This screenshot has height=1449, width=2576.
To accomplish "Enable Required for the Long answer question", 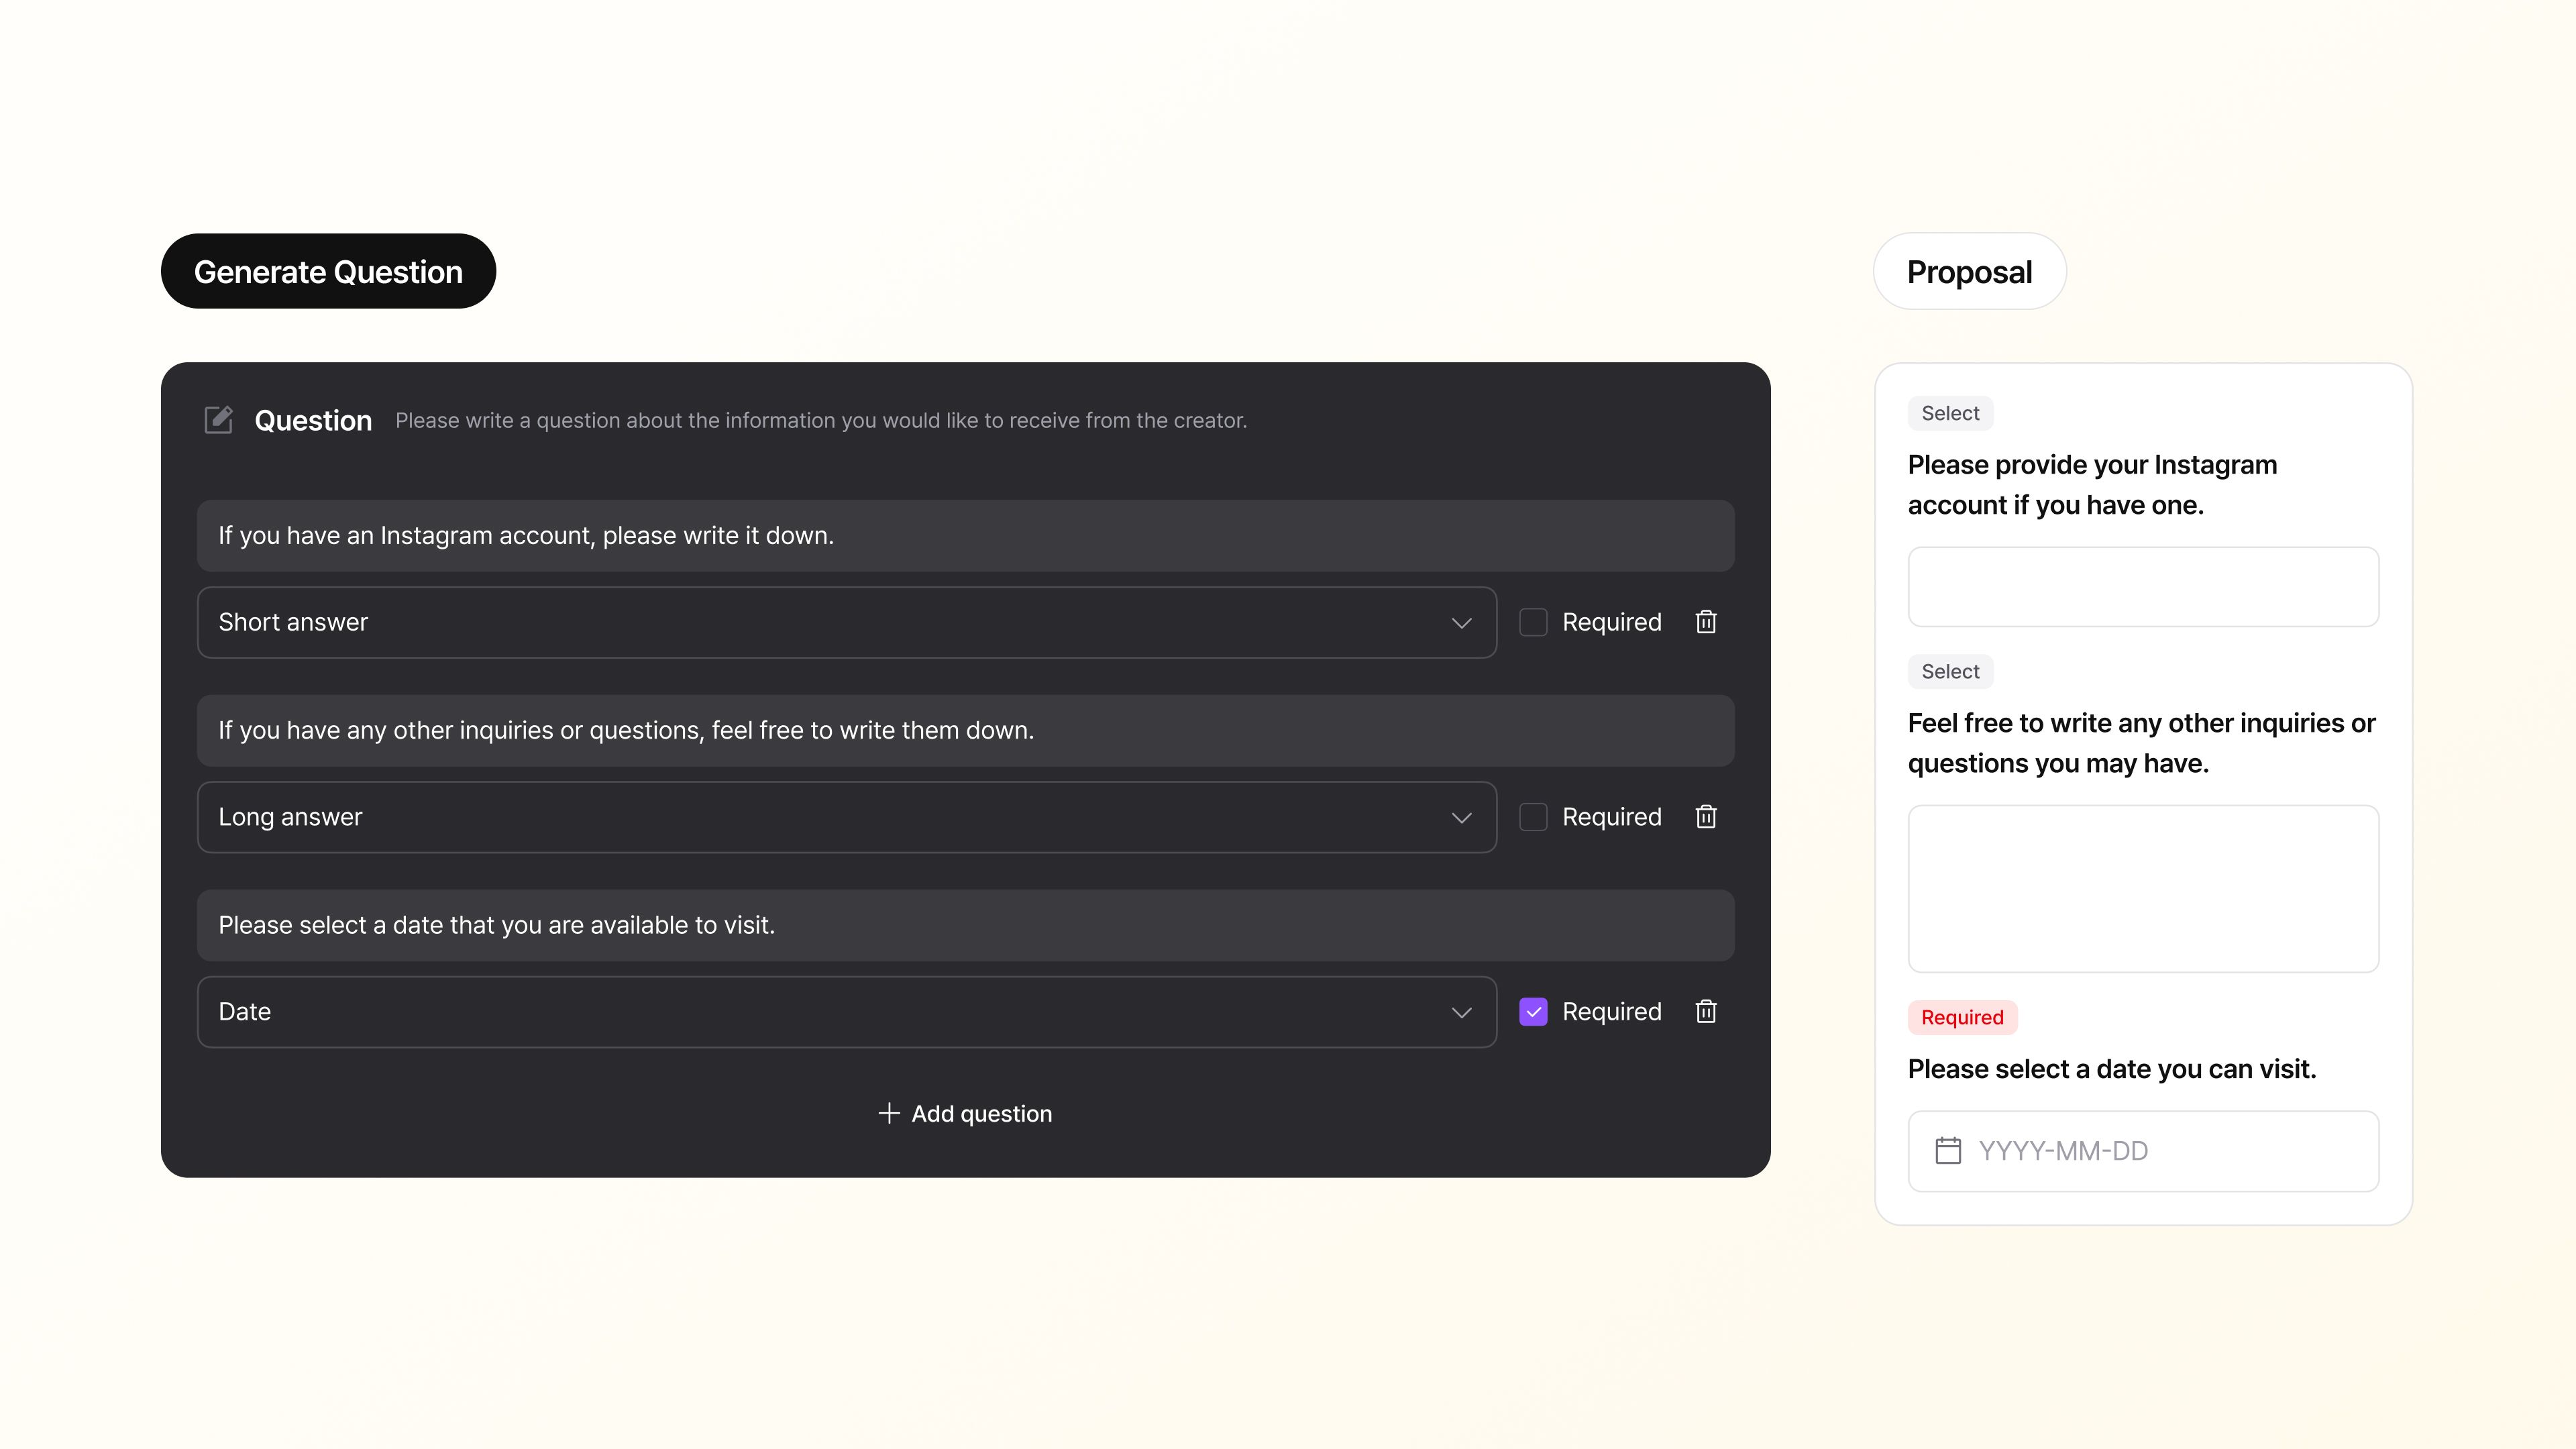I will [1533, 817].
